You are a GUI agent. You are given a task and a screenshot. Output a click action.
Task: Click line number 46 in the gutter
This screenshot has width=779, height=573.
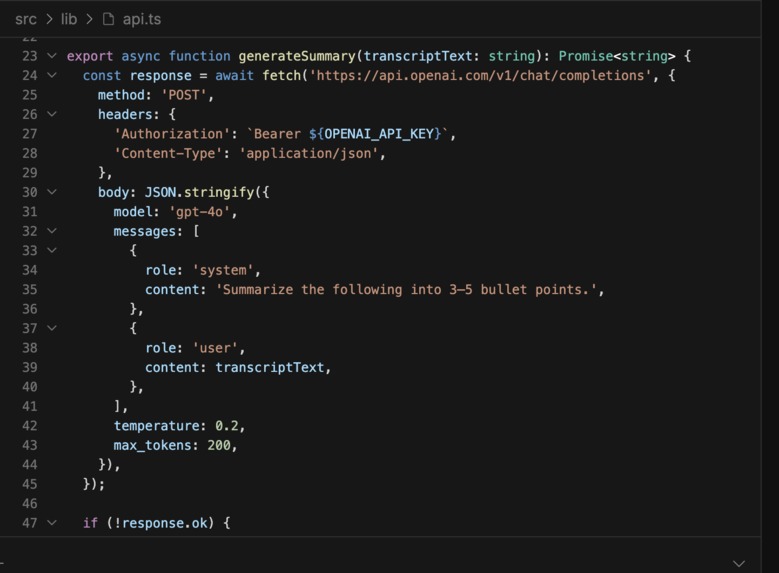[x=29, y=504]
